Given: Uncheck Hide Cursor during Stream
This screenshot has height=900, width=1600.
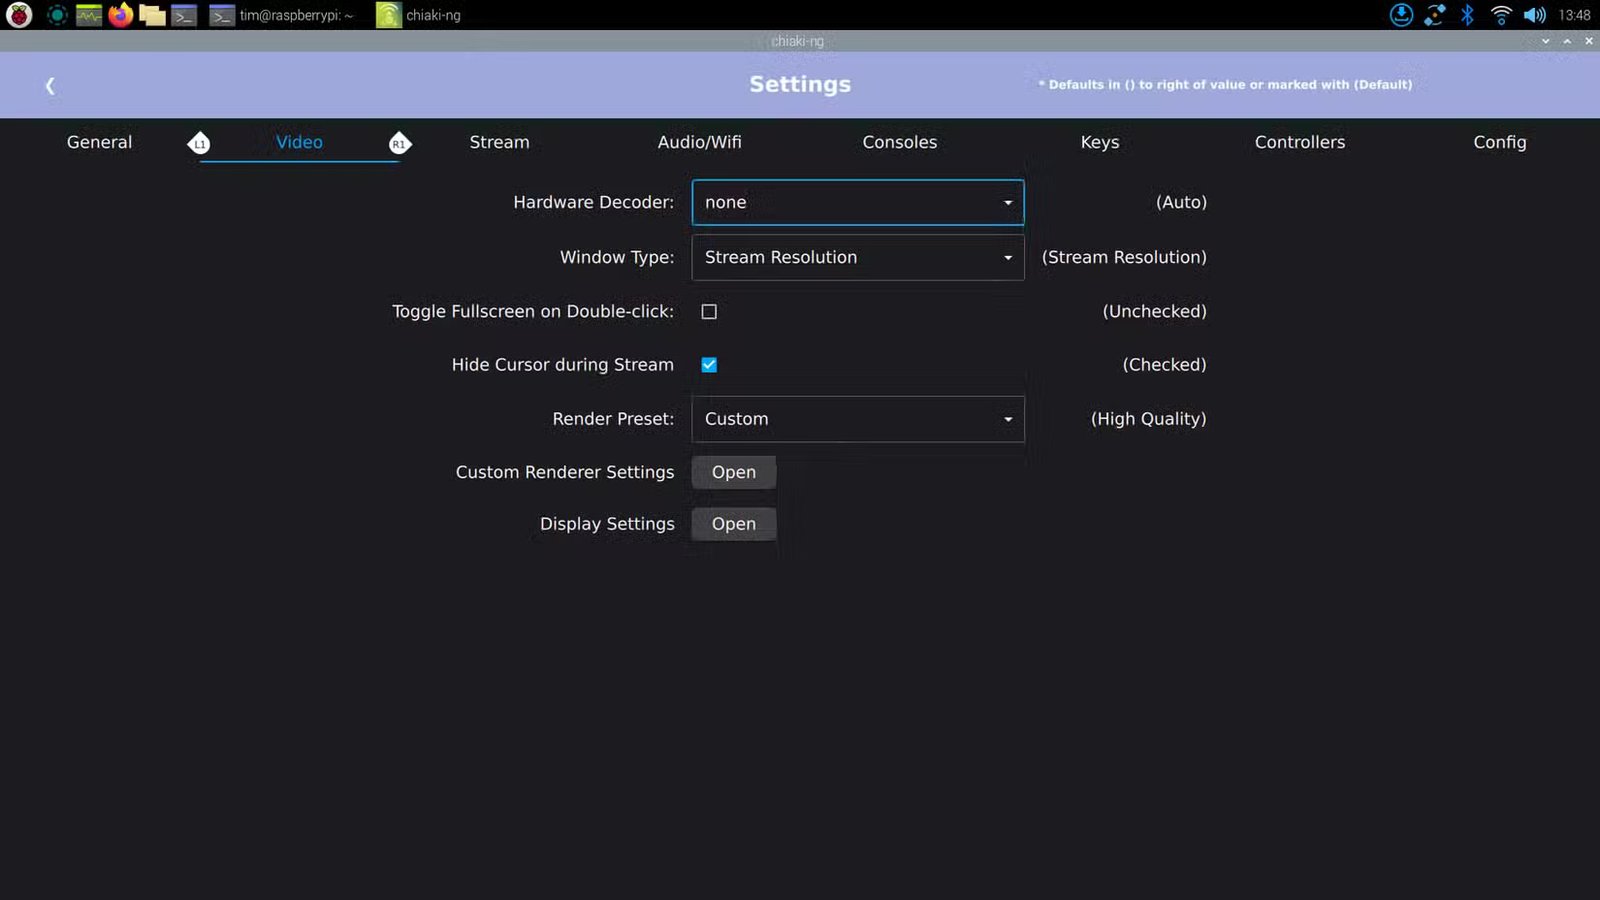Looking at the screenshot, I should point(709,365).
